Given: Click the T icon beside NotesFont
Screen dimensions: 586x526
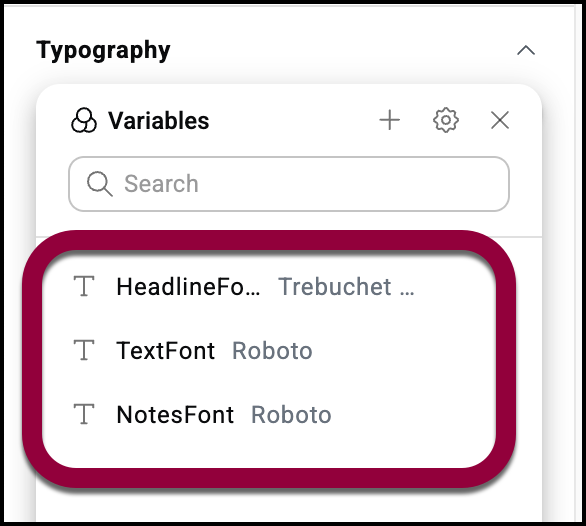Looking at the screenshot, I should [x=84, y=414].
